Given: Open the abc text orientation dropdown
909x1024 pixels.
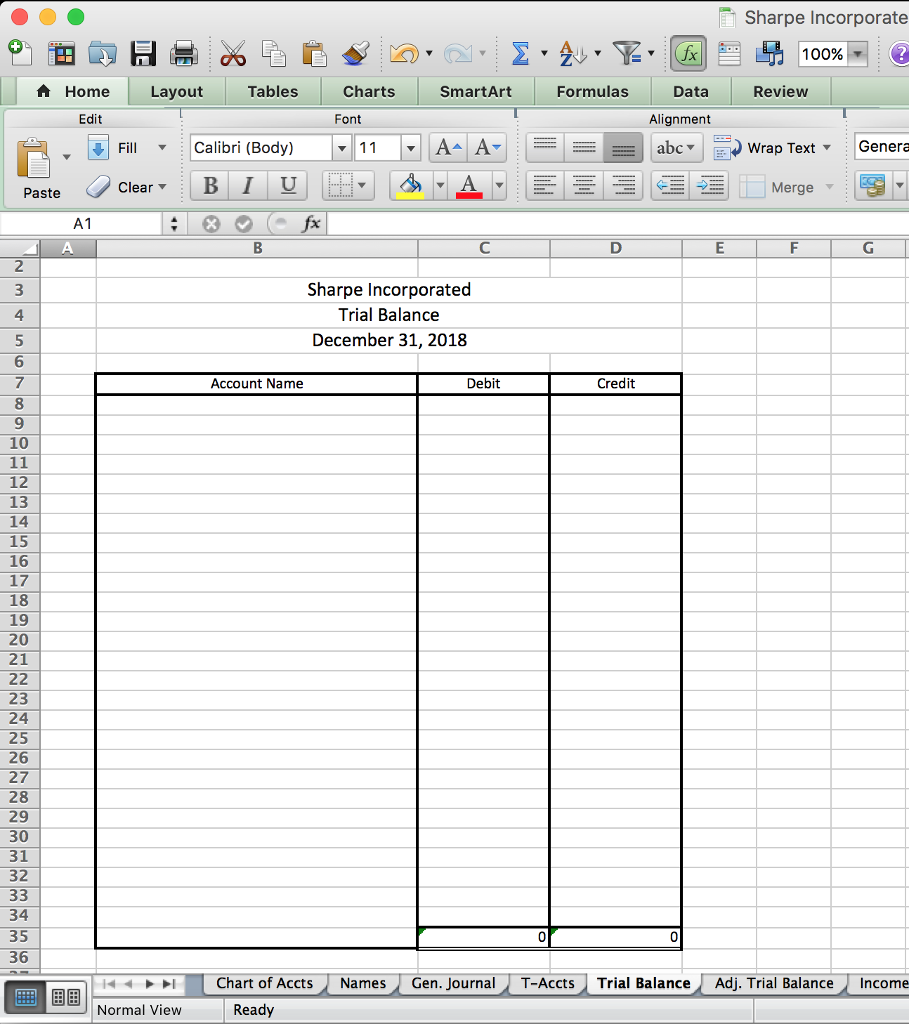Looking at the screenshot, I should click(677, 148).
